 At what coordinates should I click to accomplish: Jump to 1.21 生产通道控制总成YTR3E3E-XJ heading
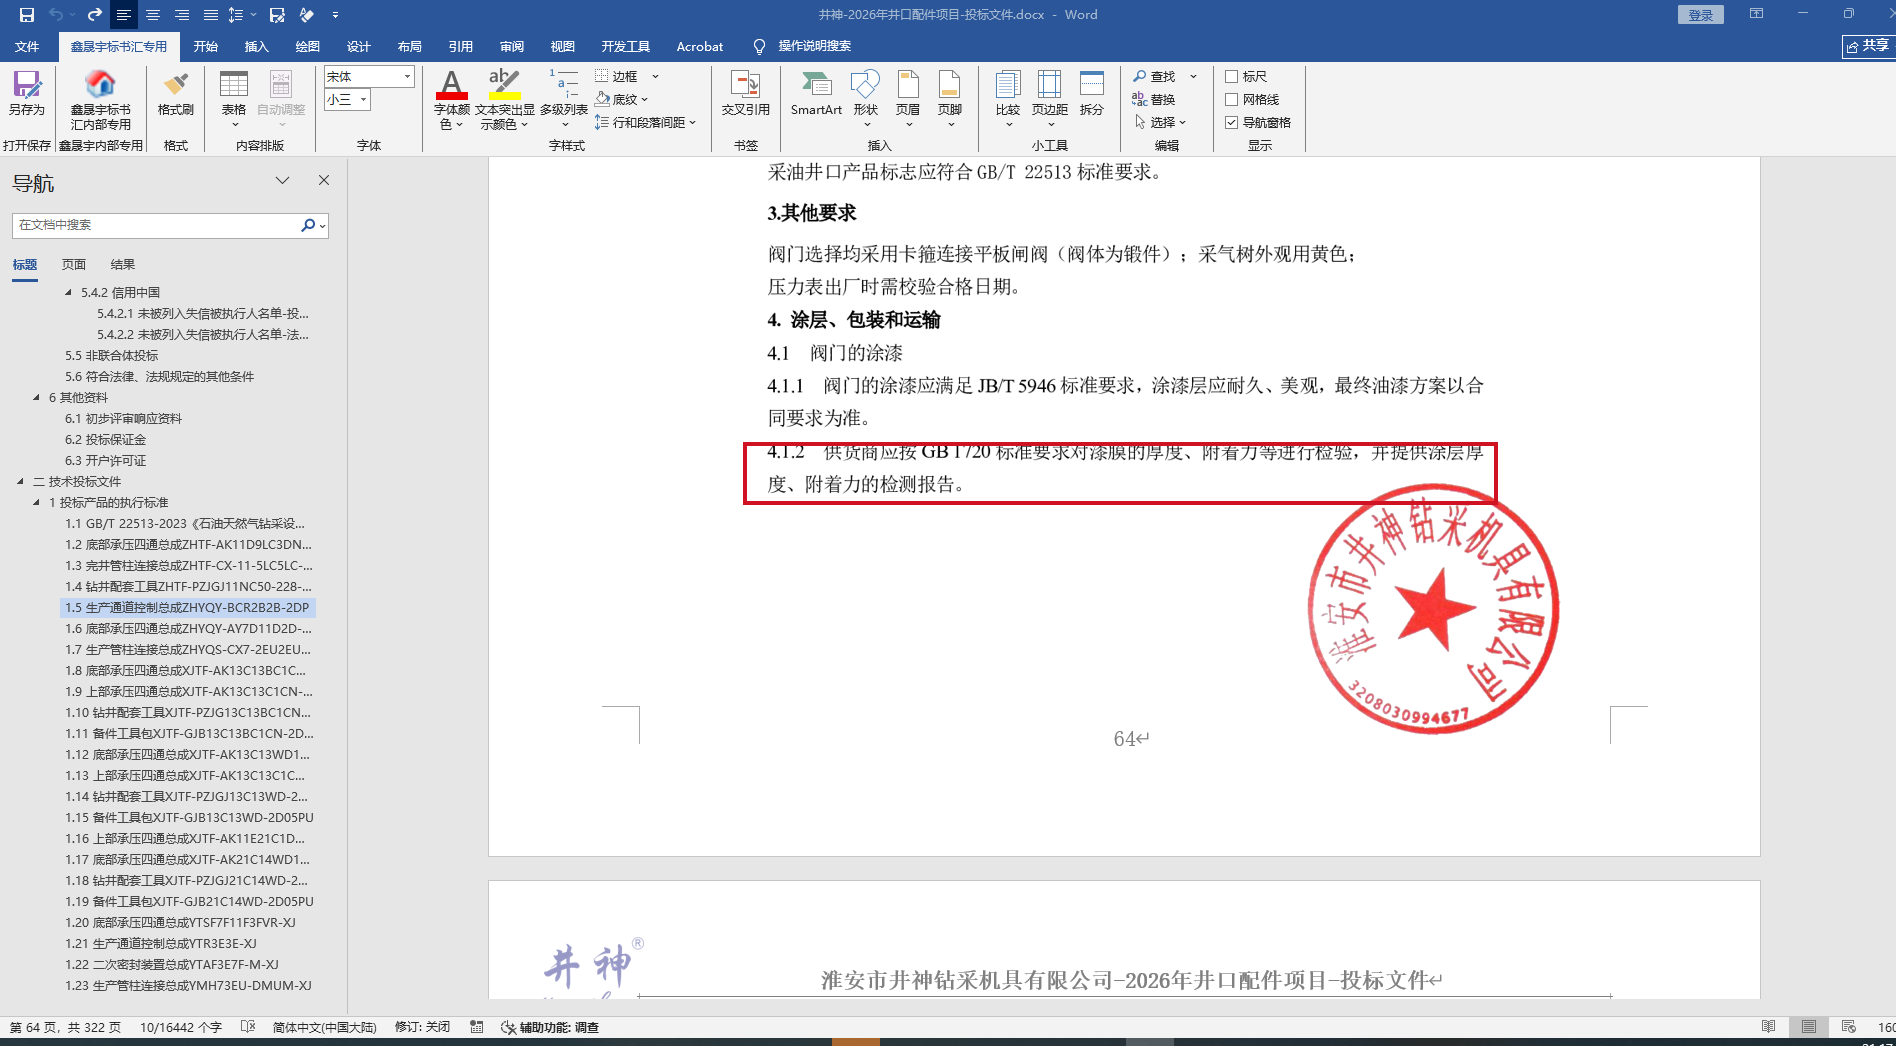(161, 944)
